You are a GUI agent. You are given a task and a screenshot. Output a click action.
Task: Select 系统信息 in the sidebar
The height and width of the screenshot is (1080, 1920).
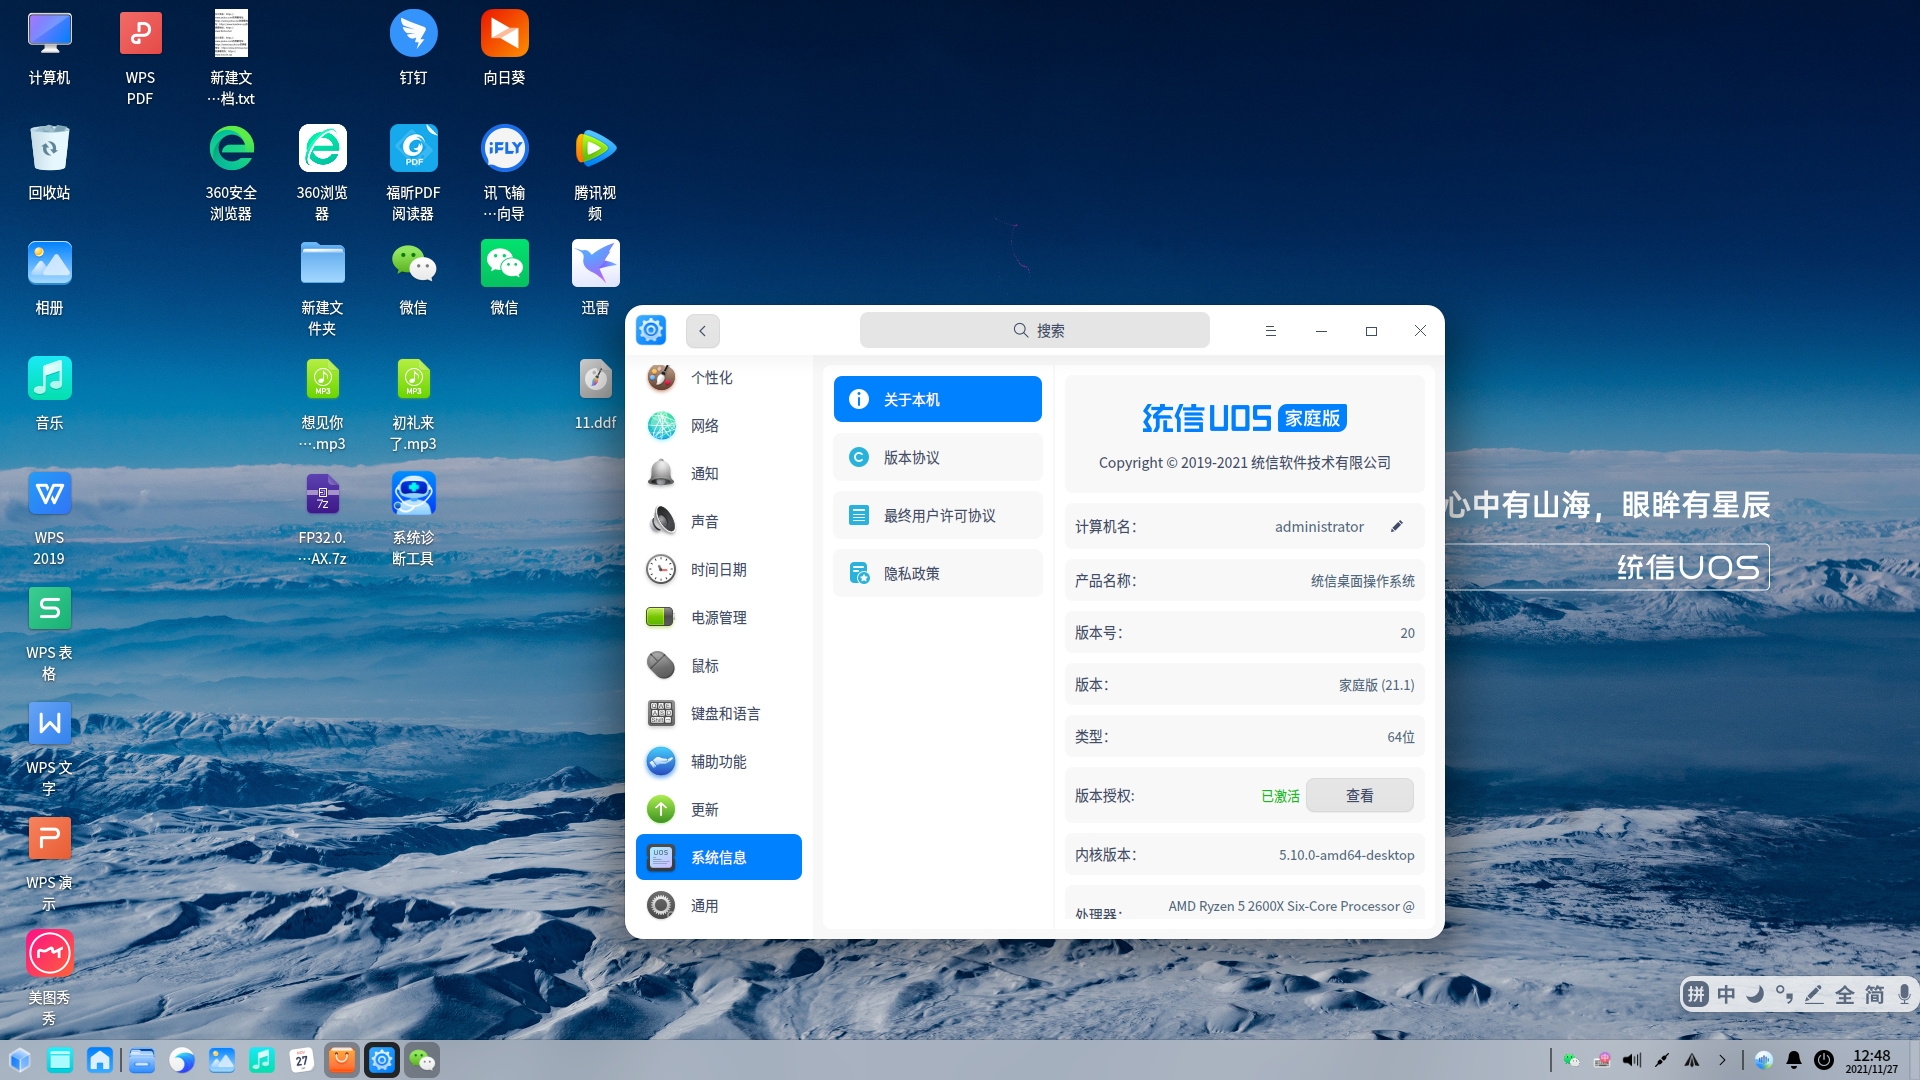718,858
